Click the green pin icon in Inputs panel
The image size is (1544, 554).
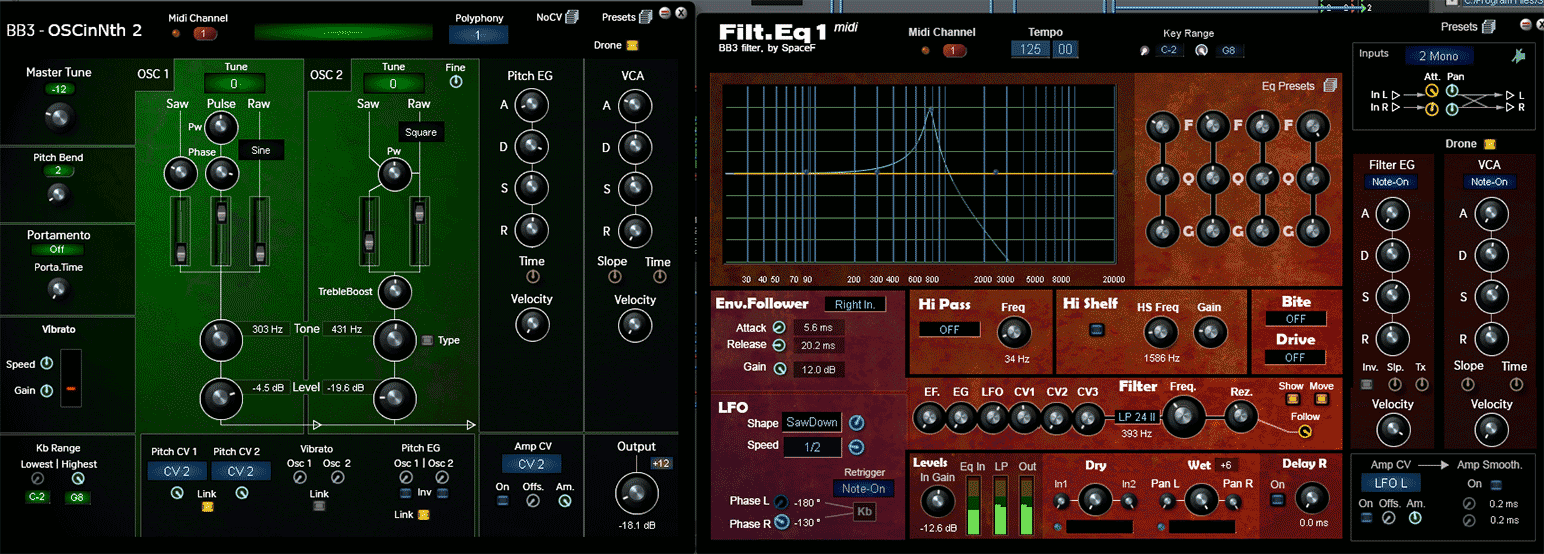1518,56
